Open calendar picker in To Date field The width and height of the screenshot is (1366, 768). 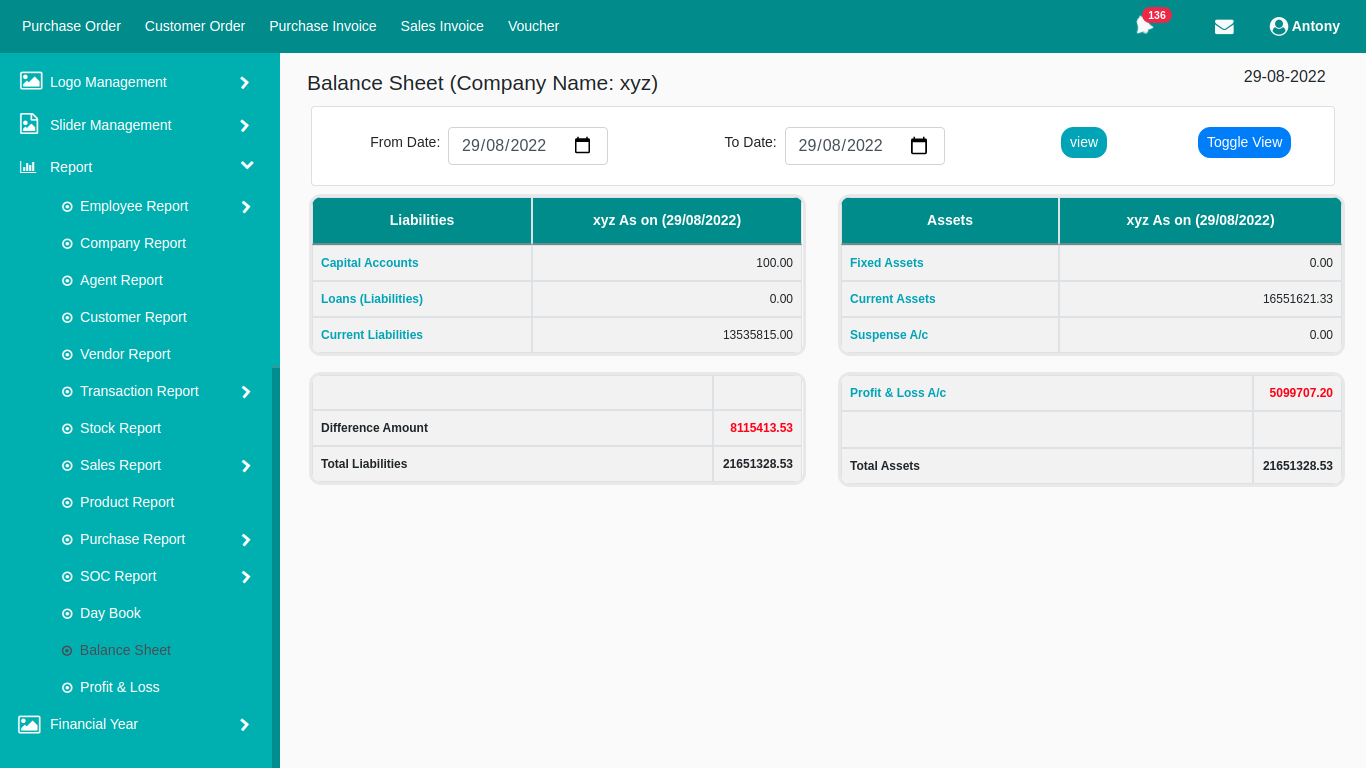coord(919,146)
